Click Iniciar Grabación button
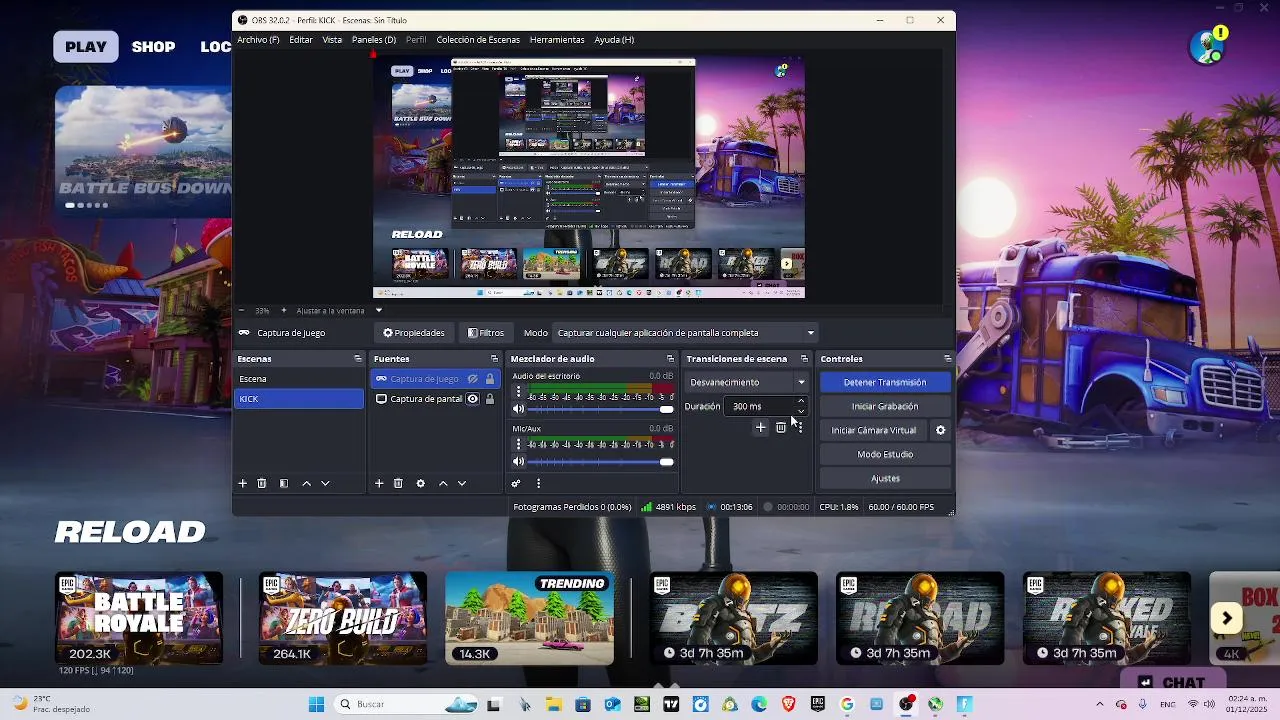Screen dimensions: 1280x720 (x=885, y=406)
